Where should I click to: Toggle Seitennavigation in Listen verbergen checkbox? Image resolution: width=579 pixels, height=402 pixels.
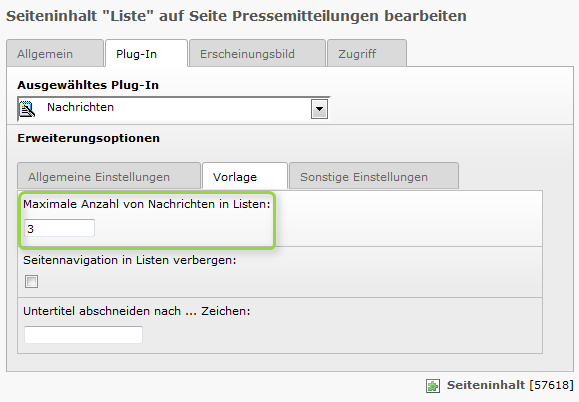click(31, 282)
